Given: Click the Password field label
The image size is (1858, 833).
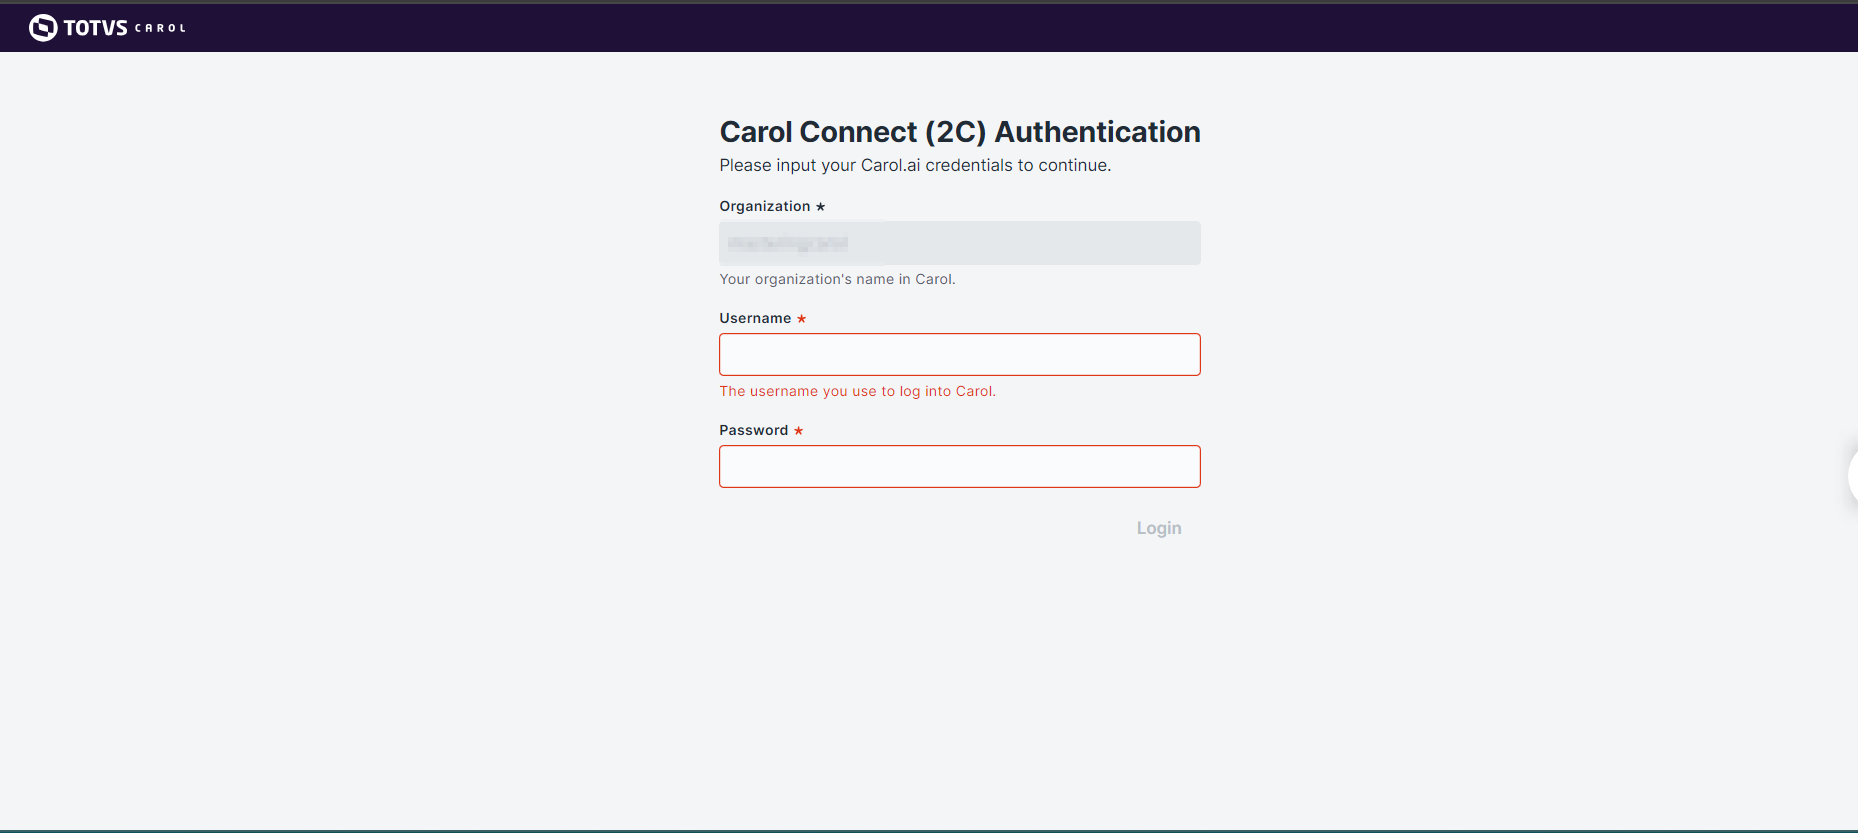Looking at the screenshot, I should [x=753, y=430].
